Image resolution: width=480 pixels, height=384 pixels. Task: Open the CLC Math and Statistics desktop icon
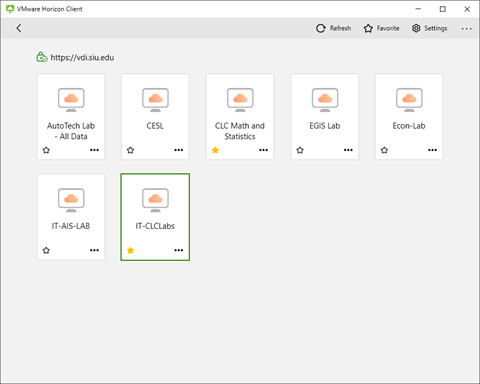tap(240, 99)
